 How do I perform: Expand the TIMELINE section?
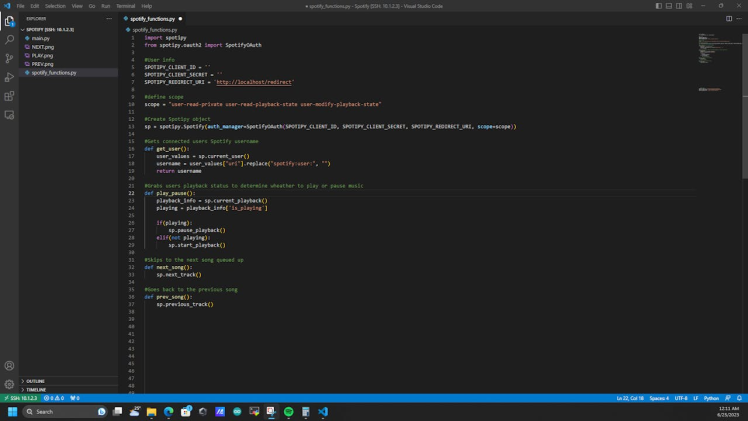(x=35, y=390)
